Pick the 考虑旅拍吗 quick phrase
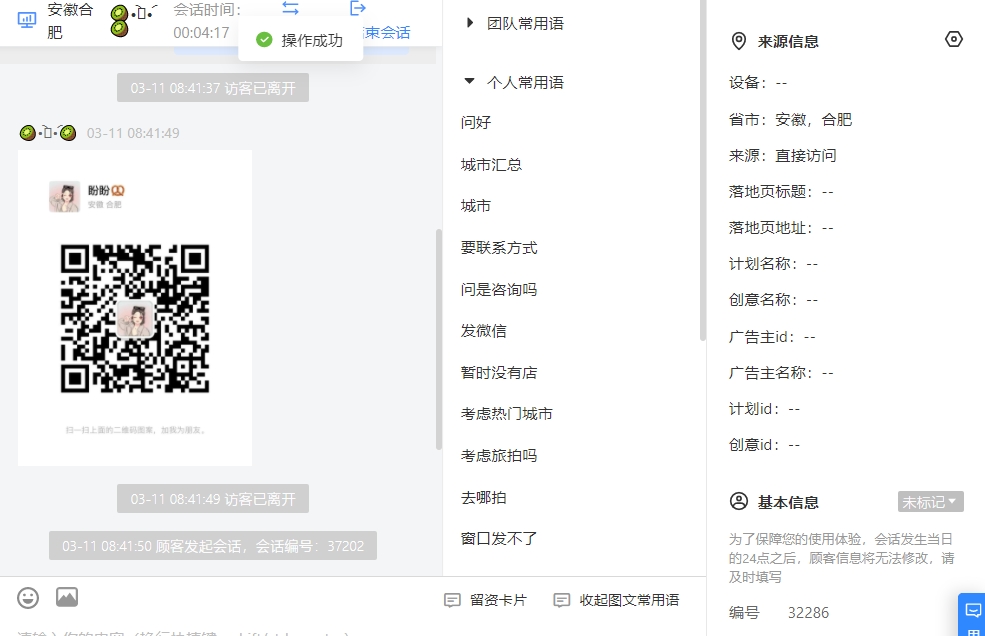Image resolution: width=985 pixels, height=636 pixels. pyautogui.click(x=499, y=456)
